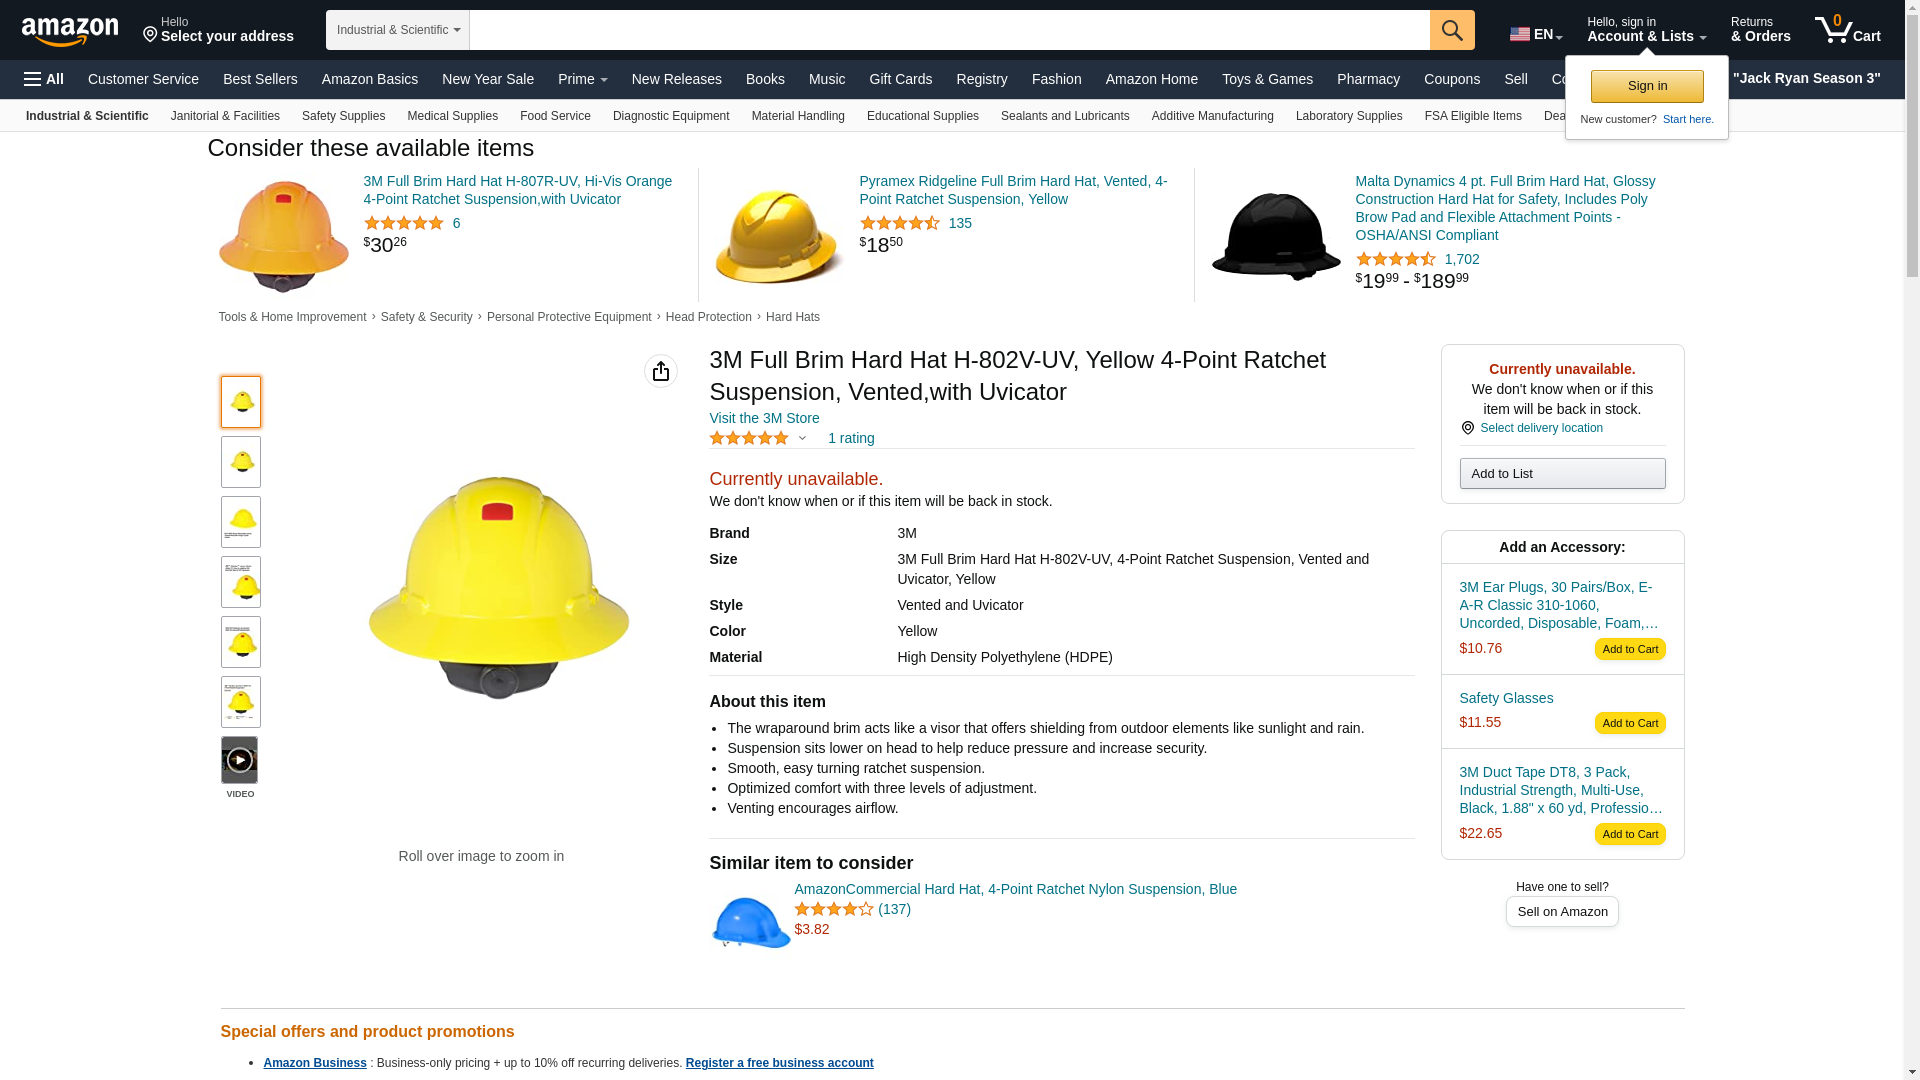This screenshot has height=1080, width=1920.
Task: Click the blue hard hat image
Action: 750,921
